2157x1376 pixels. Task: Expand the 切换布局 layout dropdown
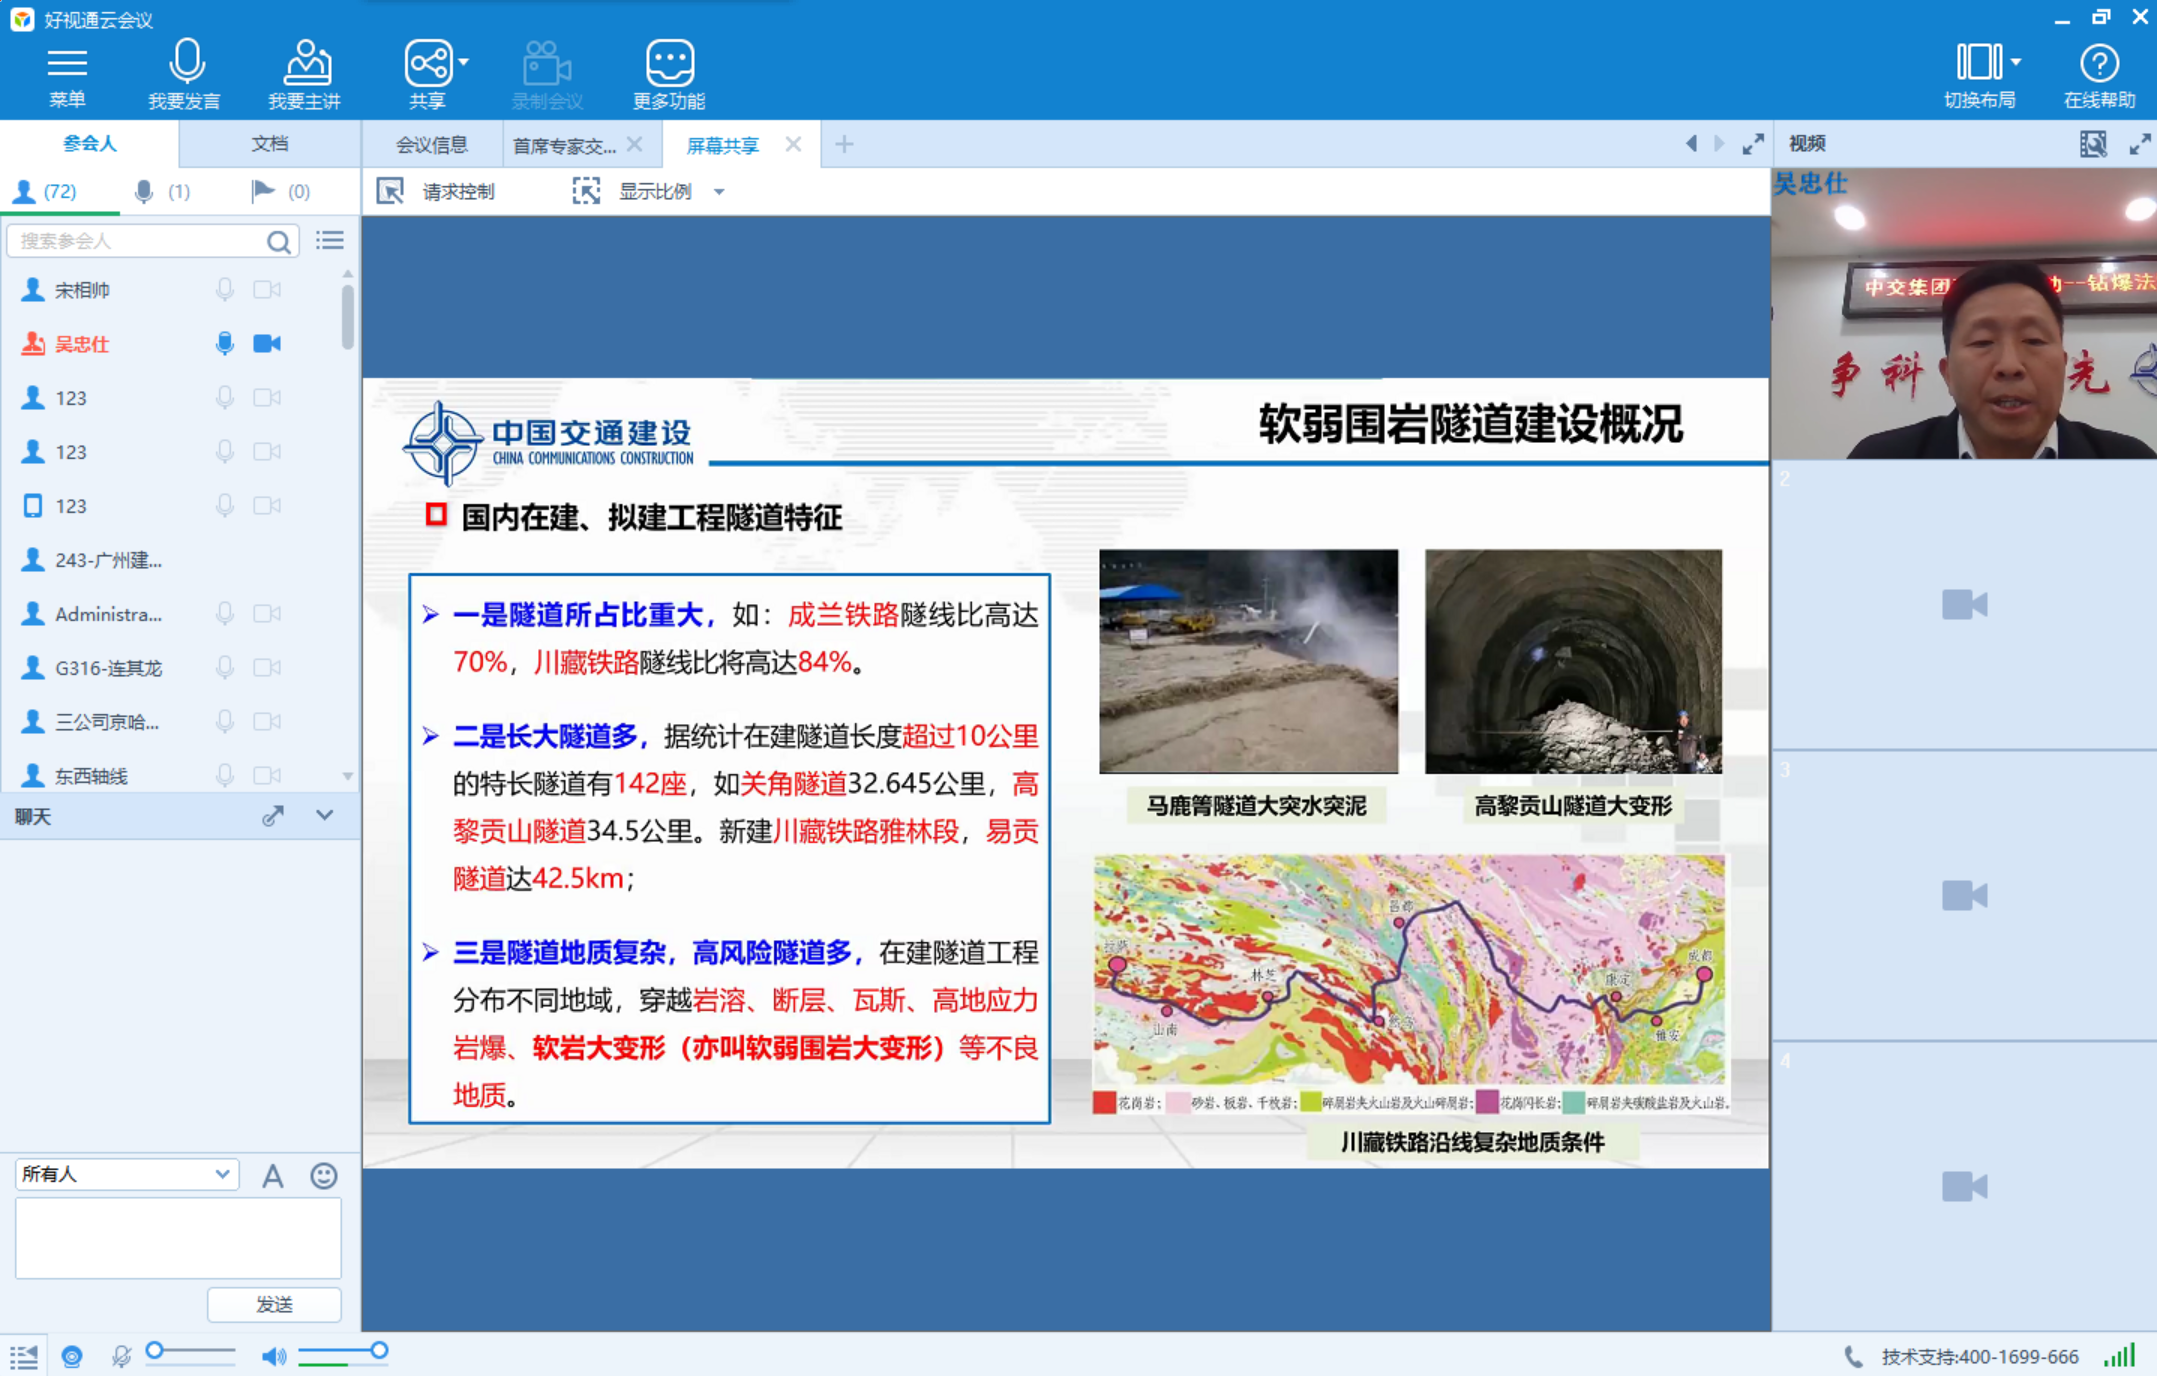(x=2016, y=62)
